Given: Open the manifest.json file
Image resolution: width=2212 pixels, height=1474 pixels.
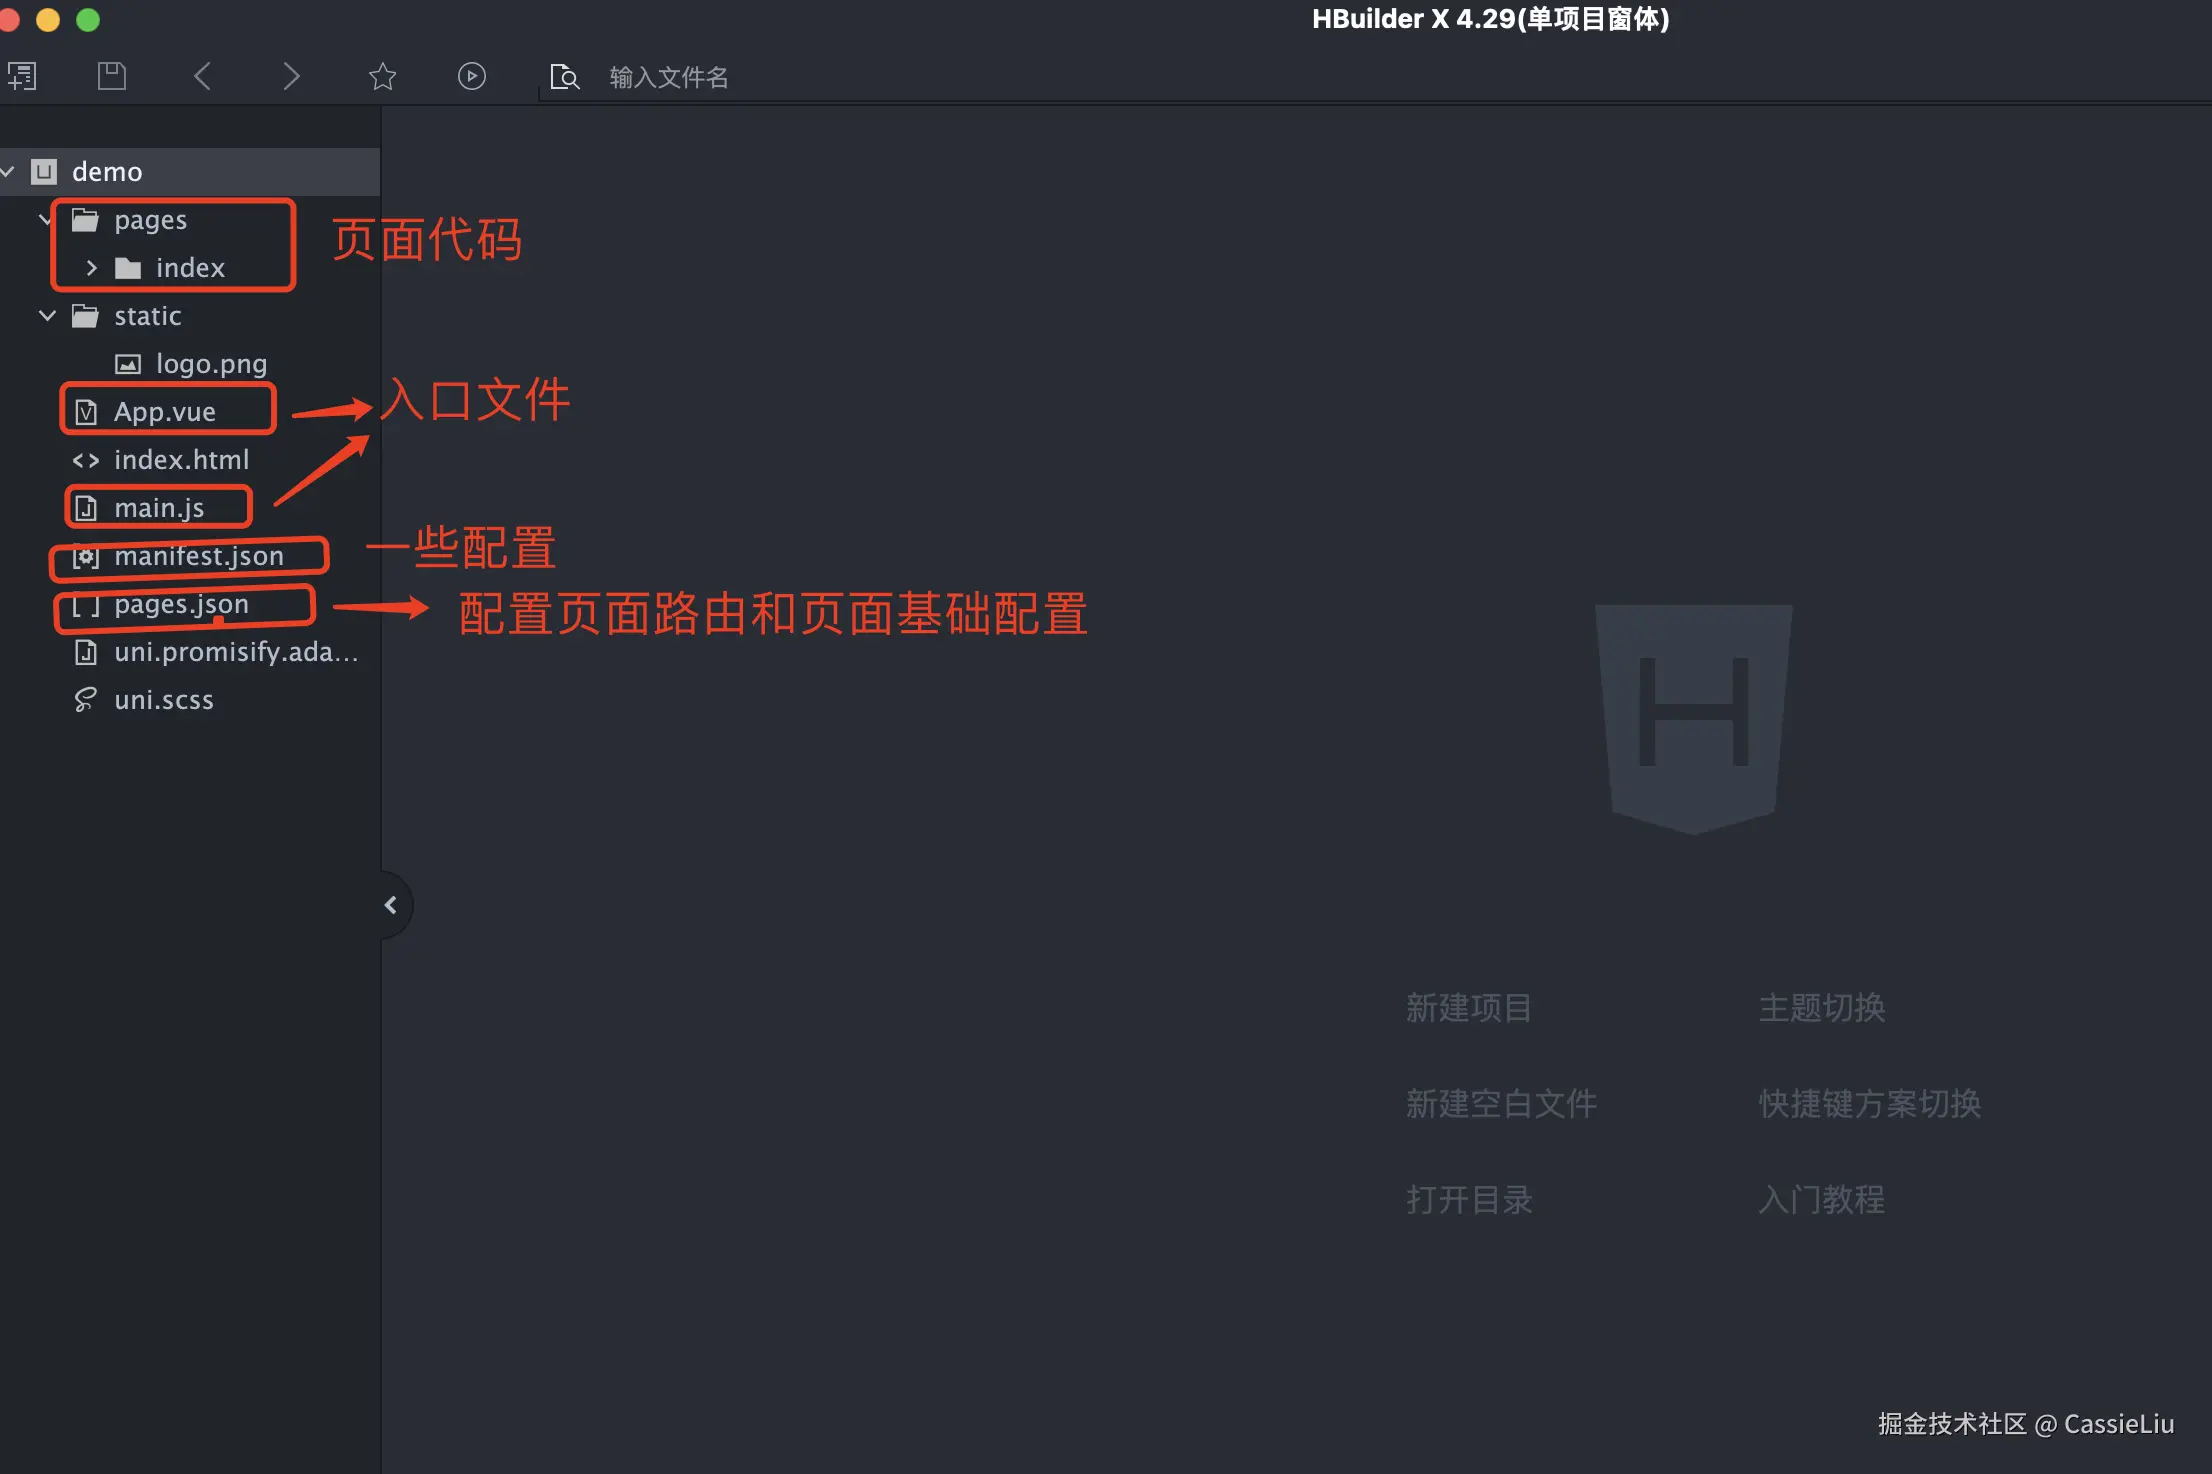Looking at the screenshot, I should [x=198, y=556].
